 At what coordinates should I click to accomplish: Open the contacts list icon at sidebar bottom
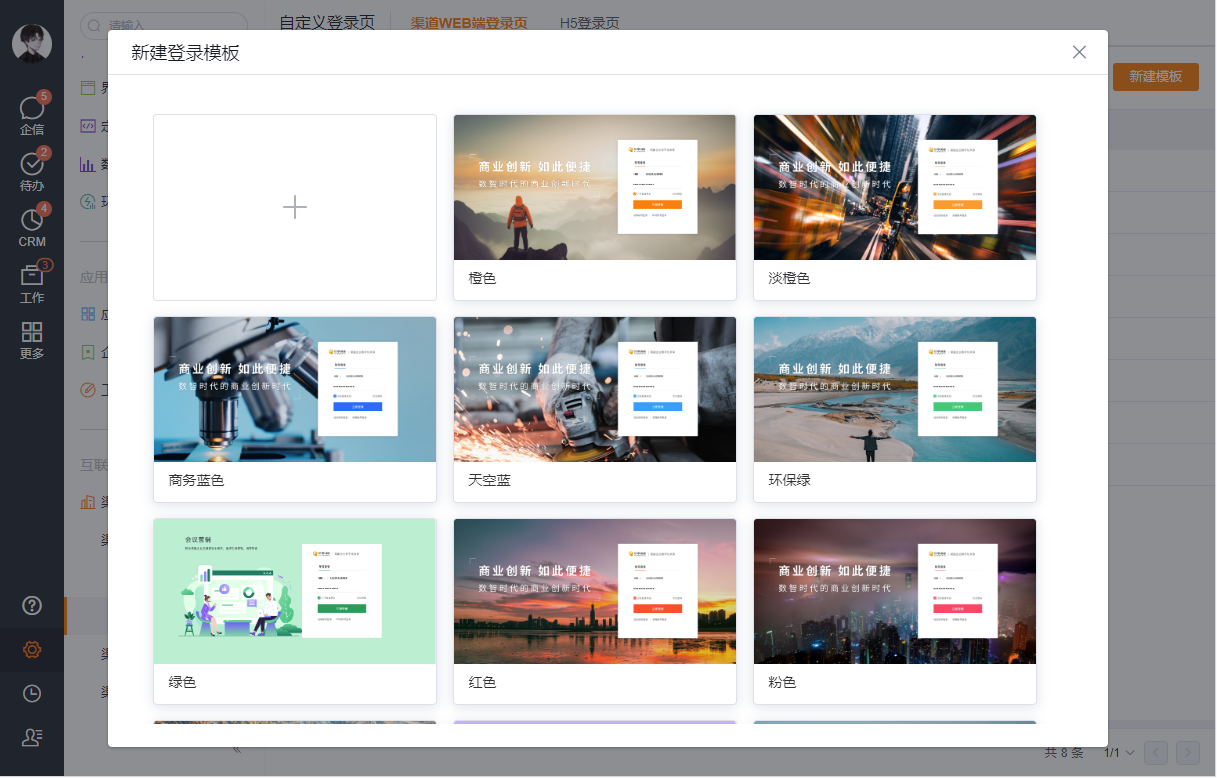32,737
